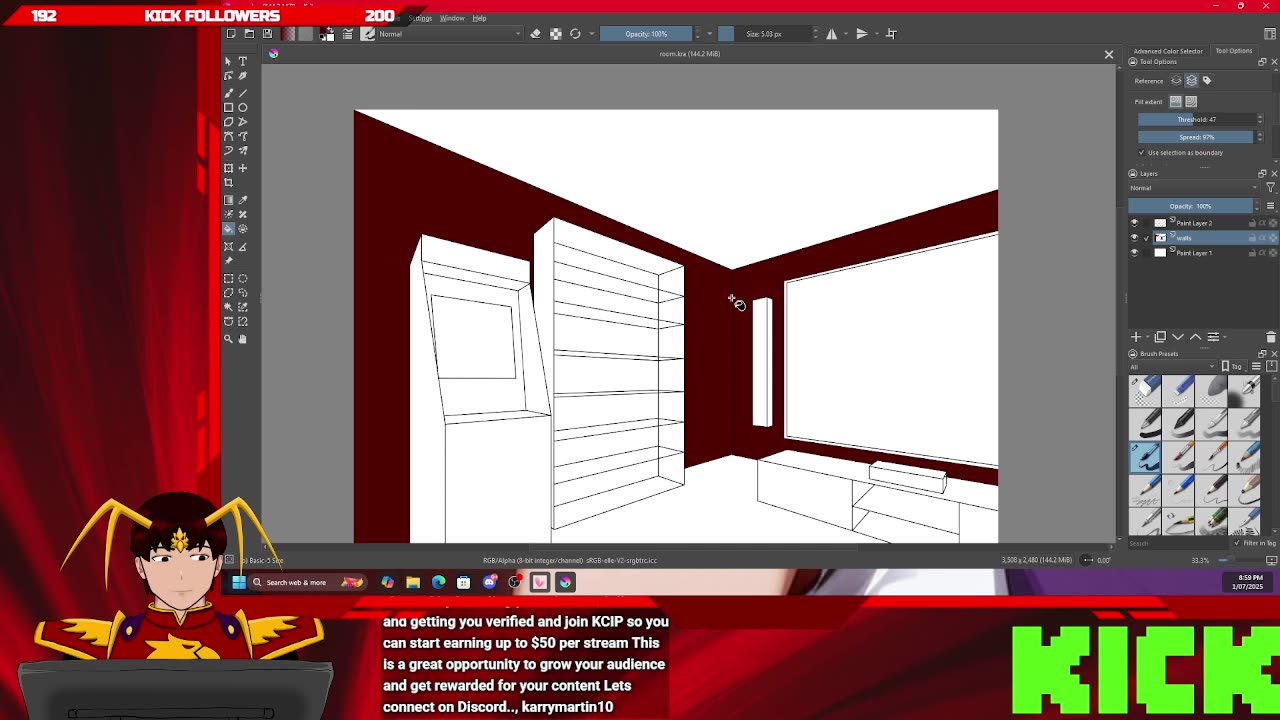Select the color labeled layers reference option

pos(1207,81)
